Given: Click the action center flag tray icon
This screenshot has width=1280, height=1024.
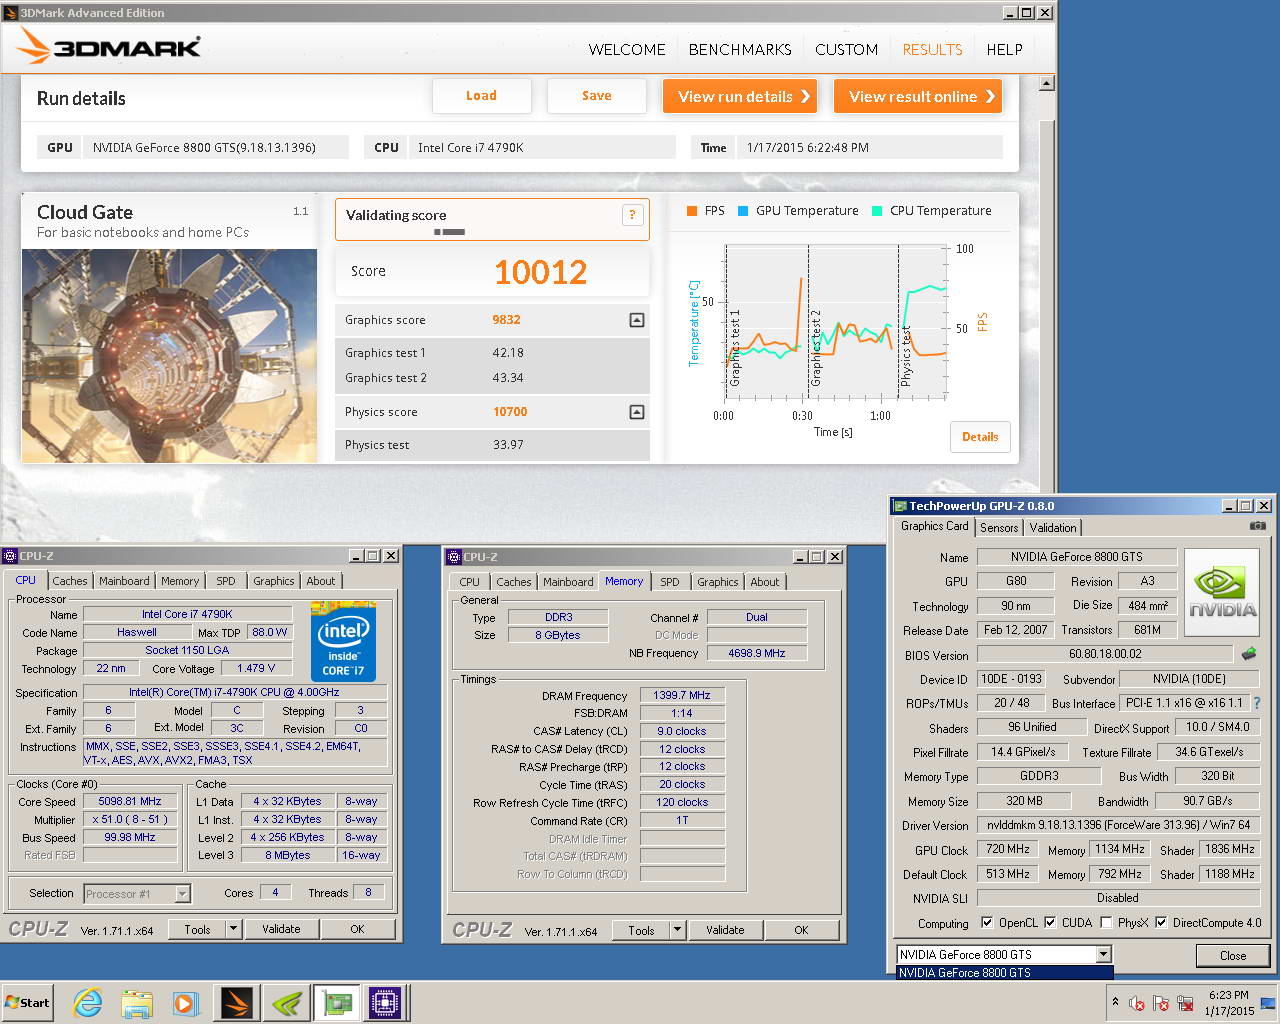Looking at the screenshot, I should [1161, 1003].
